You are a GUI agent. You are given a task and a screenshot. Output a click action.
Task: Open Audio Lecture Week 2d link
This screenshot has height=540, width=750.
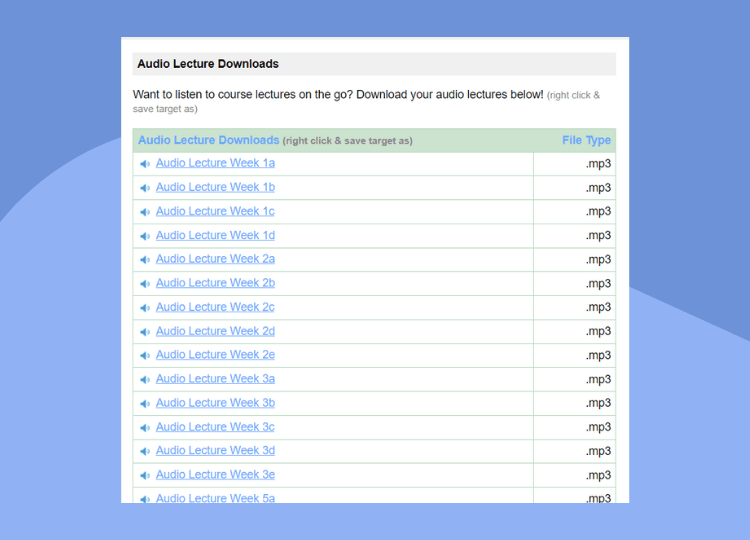tap(215, 331)
